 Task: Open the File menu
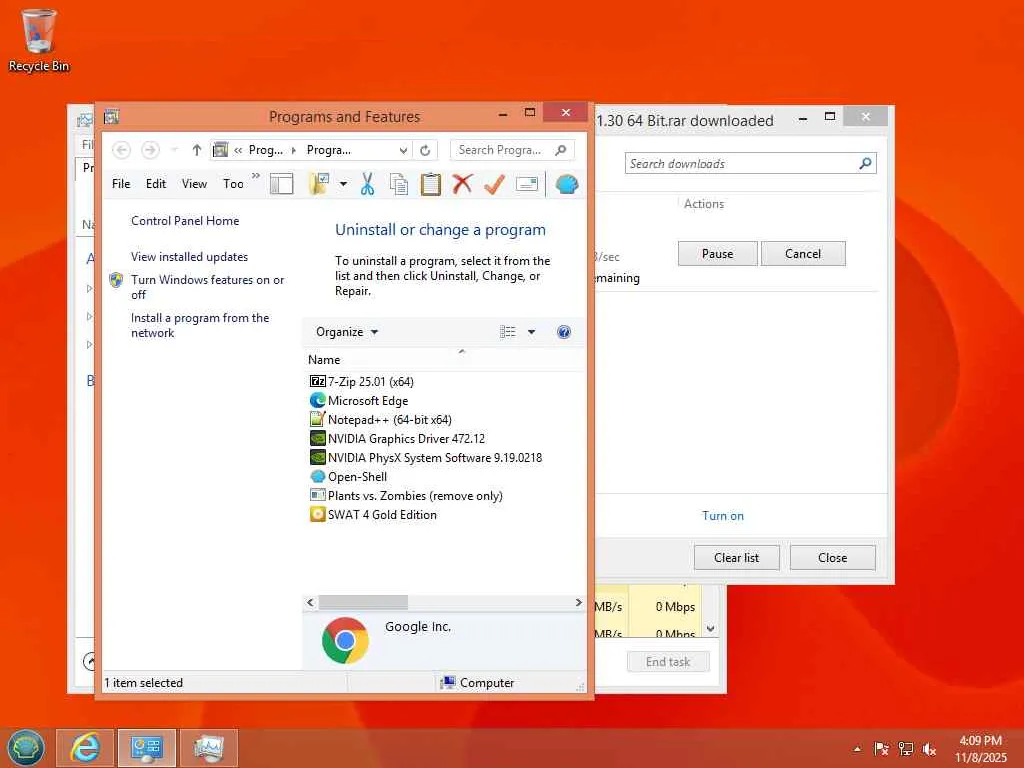[x=121, y=184]
